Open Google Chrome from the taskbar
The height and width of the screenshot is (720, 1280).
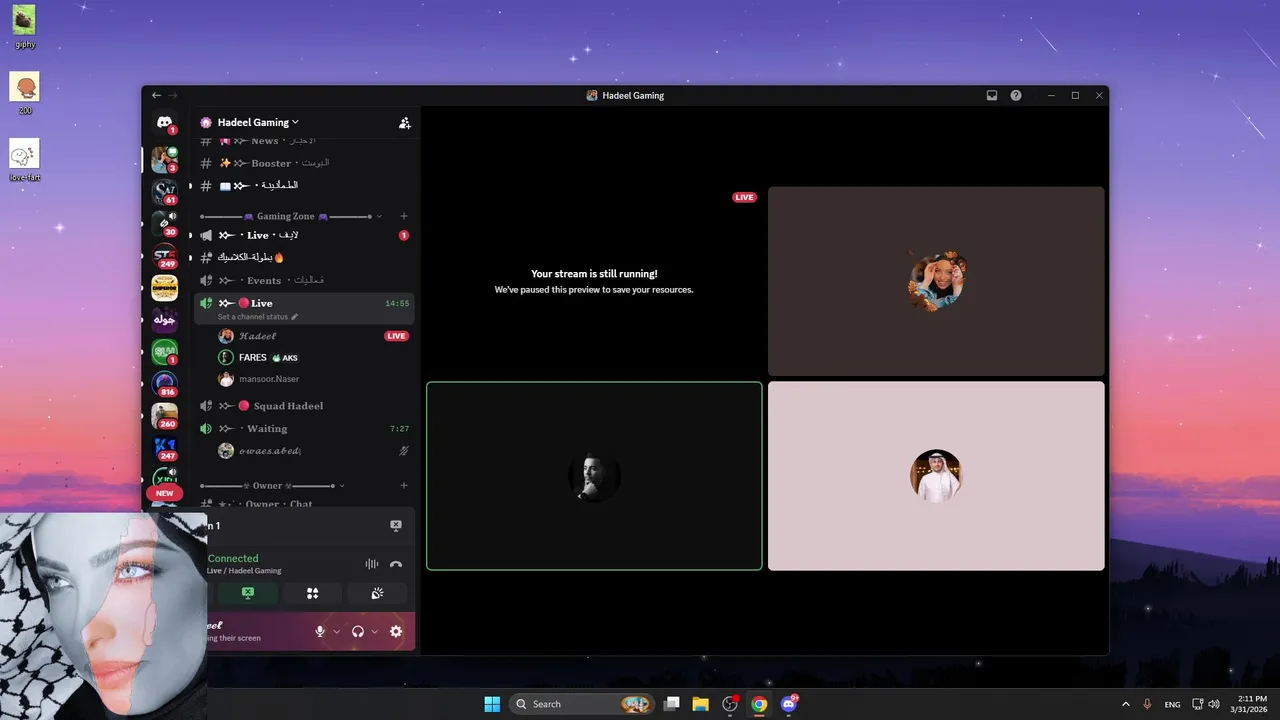click(759, 704)
